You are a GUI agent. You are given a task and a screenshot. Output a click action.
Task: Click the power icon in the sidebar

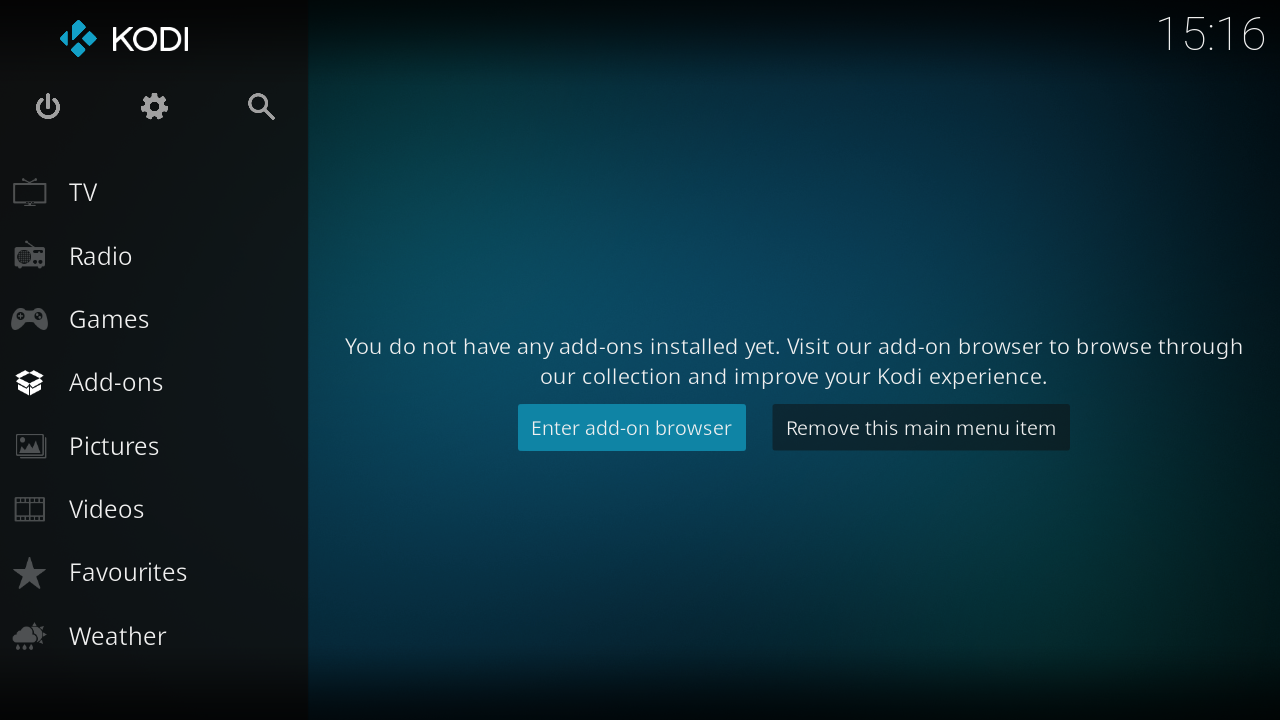point(48,107)
